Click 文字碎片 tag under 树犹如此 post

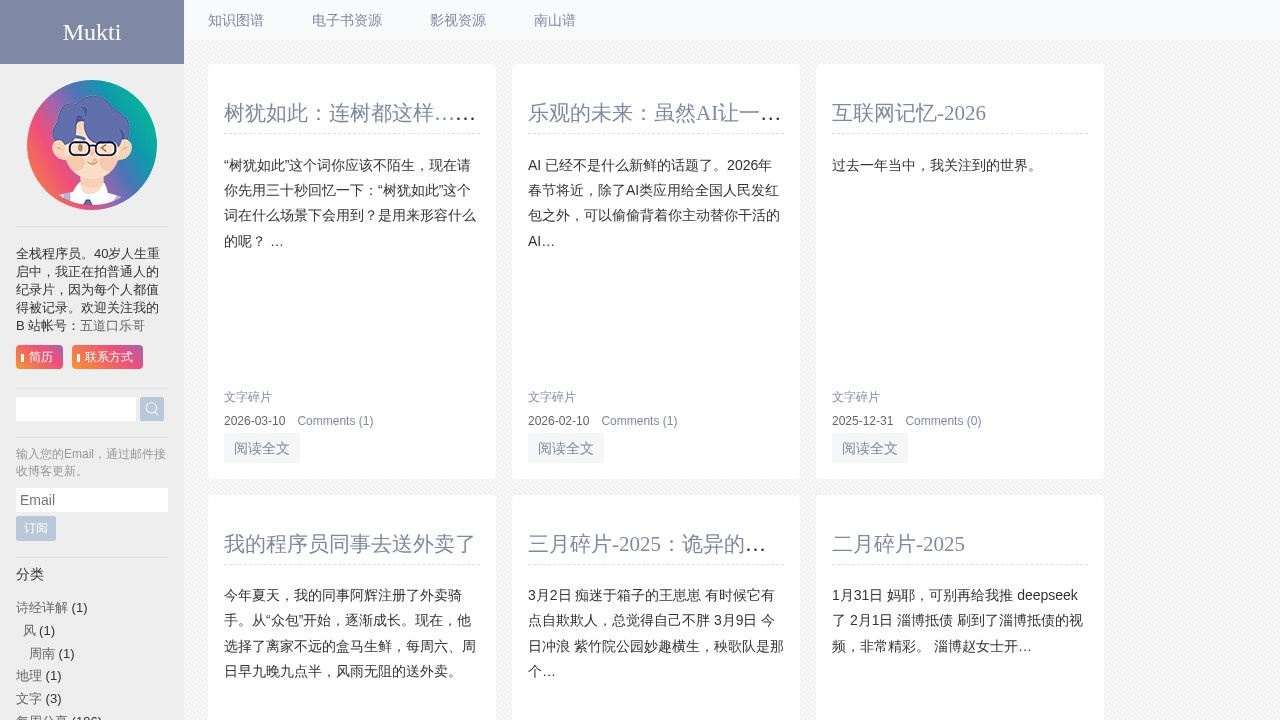(x=248, y=397)
